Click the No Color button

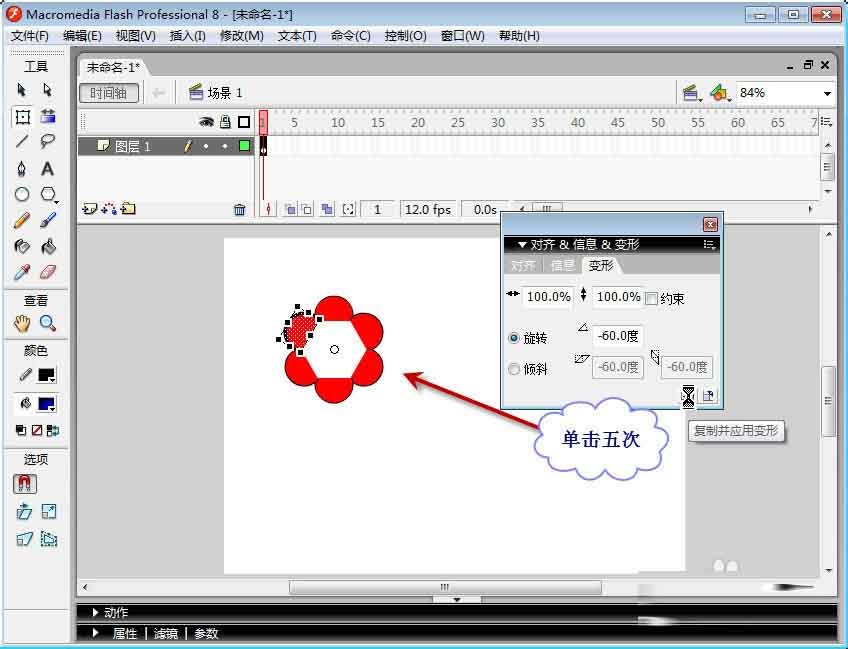tap(37, 430)
